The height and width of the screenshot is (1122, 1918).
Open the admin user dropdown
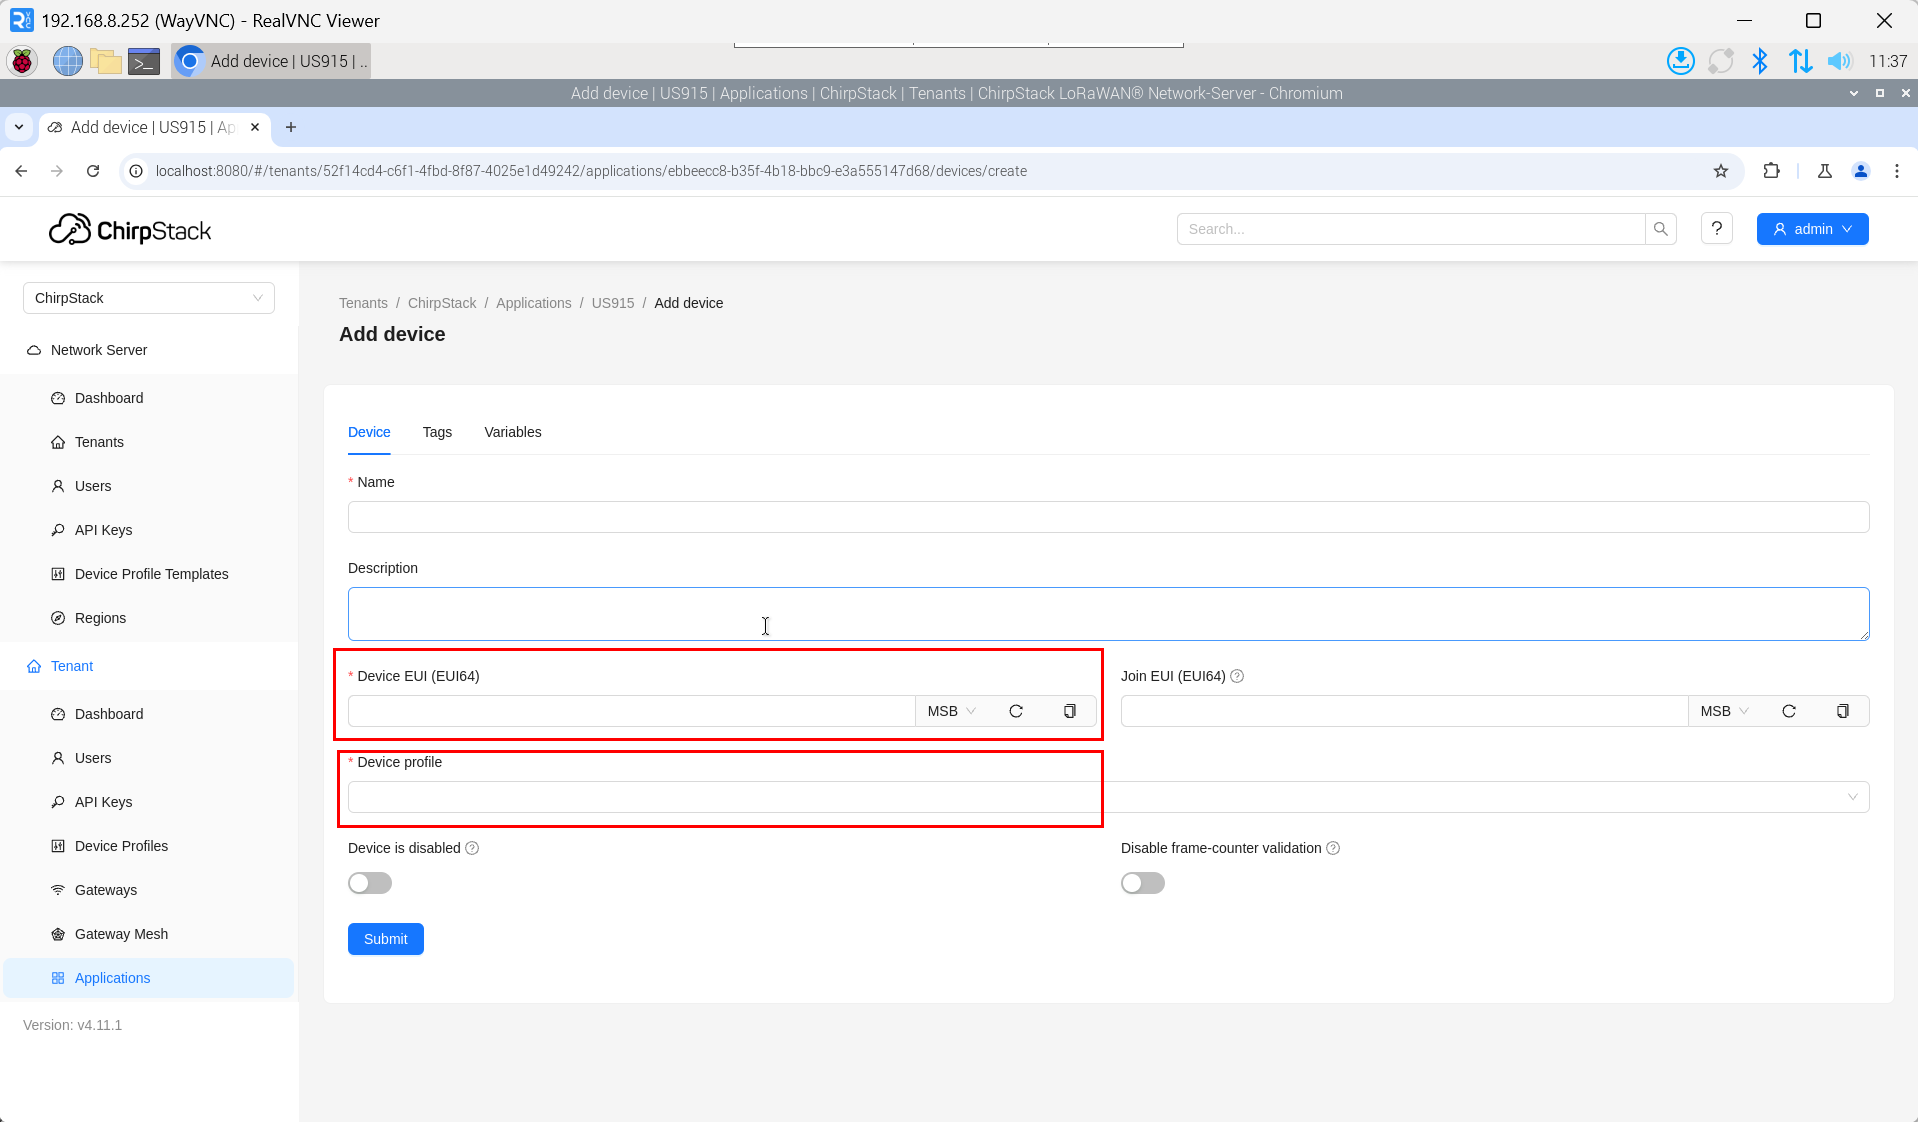(1812, 229)
